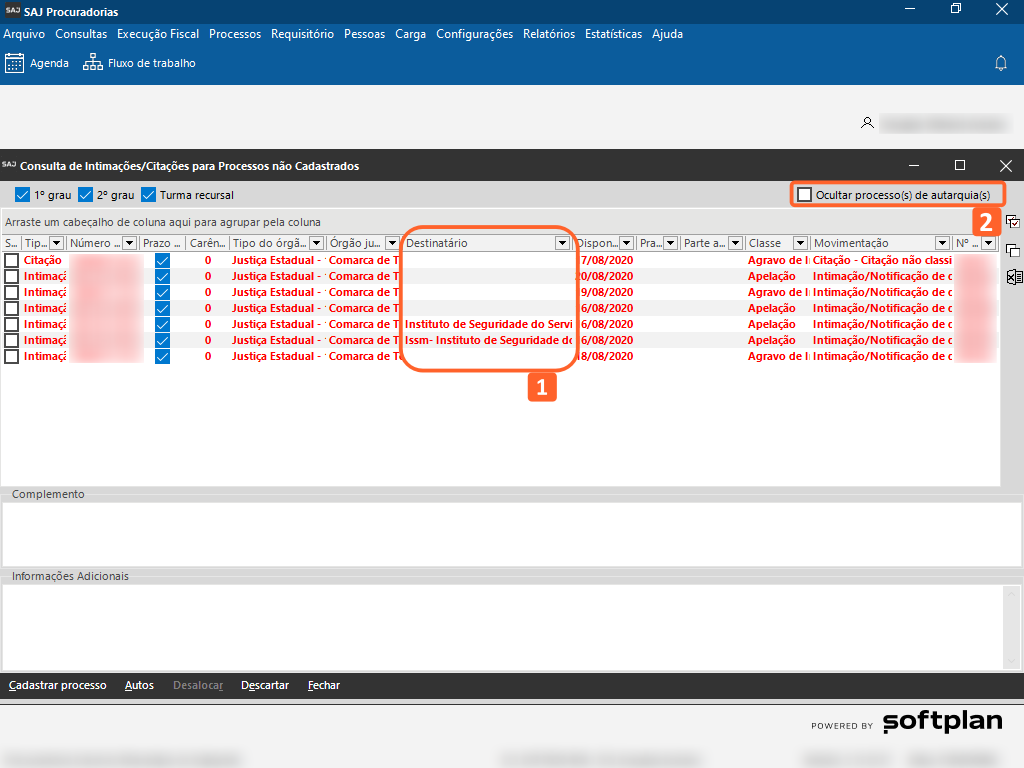1024x768 pixels.
Task: Click the SAJ Procuradorias logo icon
Action: 11,12
